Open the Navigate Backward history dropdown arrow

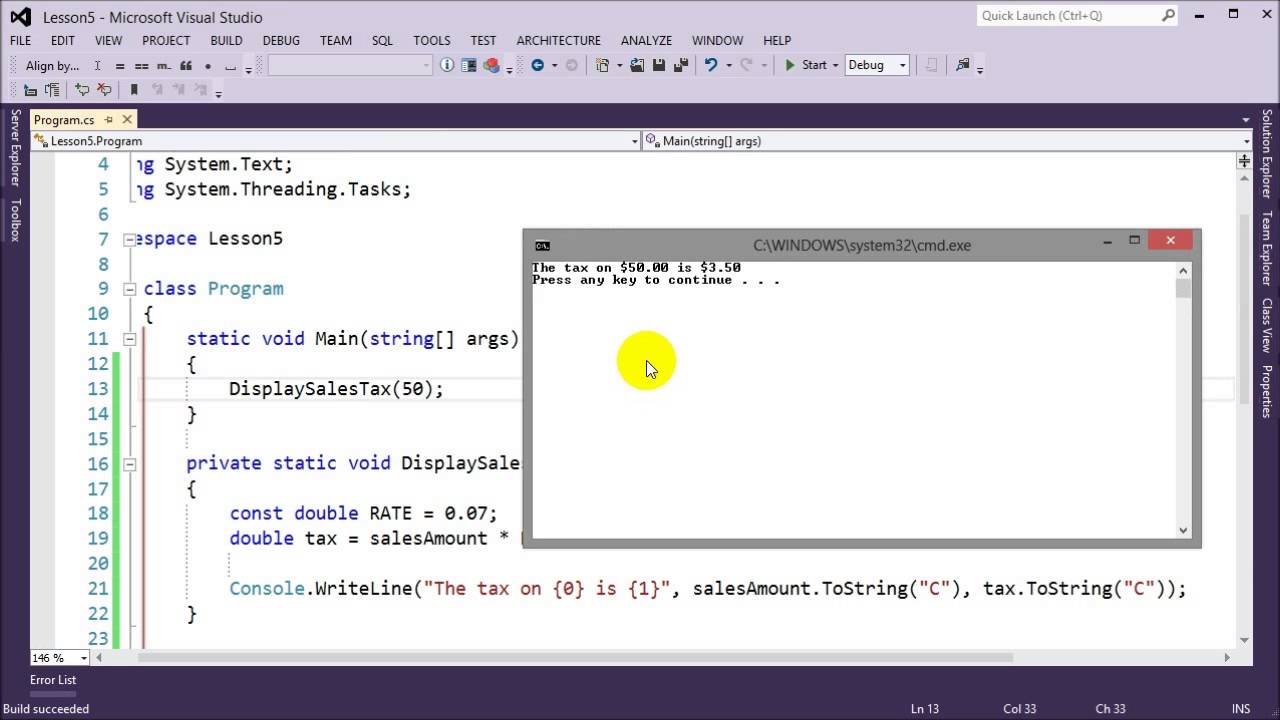pyautogui.click(x=553, y=65)
